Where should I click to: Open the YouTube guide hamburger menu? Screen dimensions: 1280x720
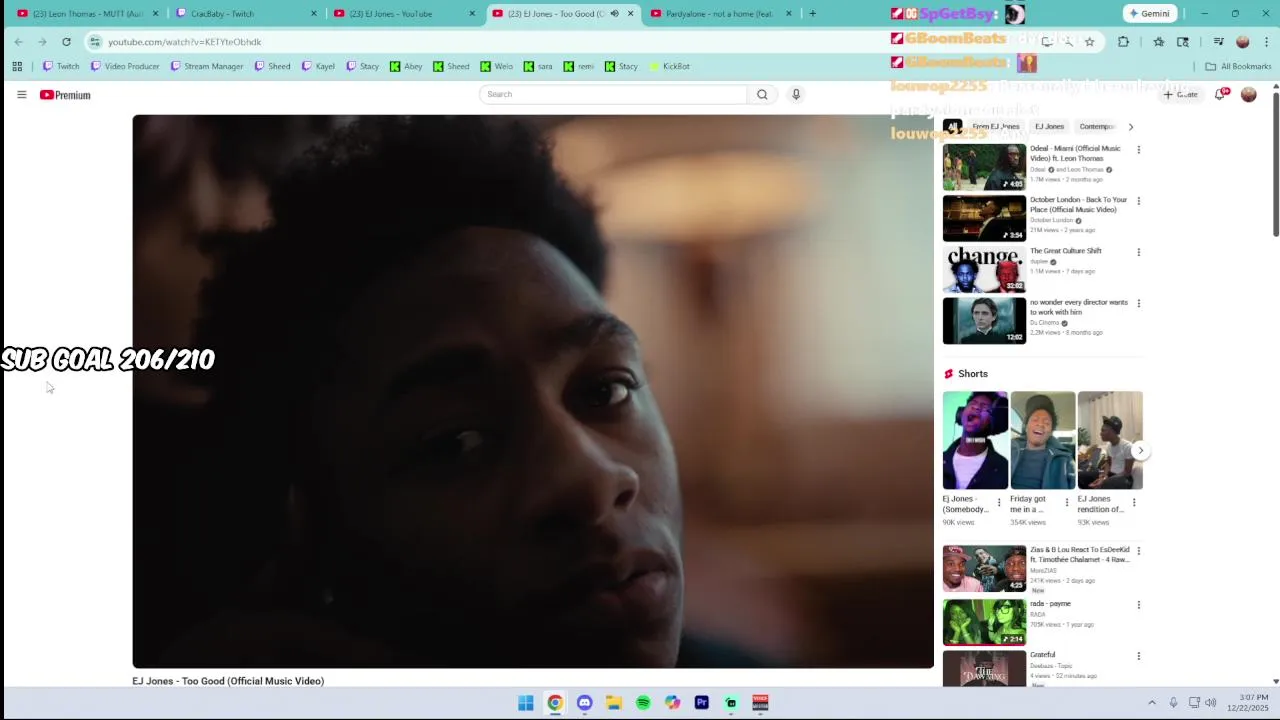(x=21, y=94)
